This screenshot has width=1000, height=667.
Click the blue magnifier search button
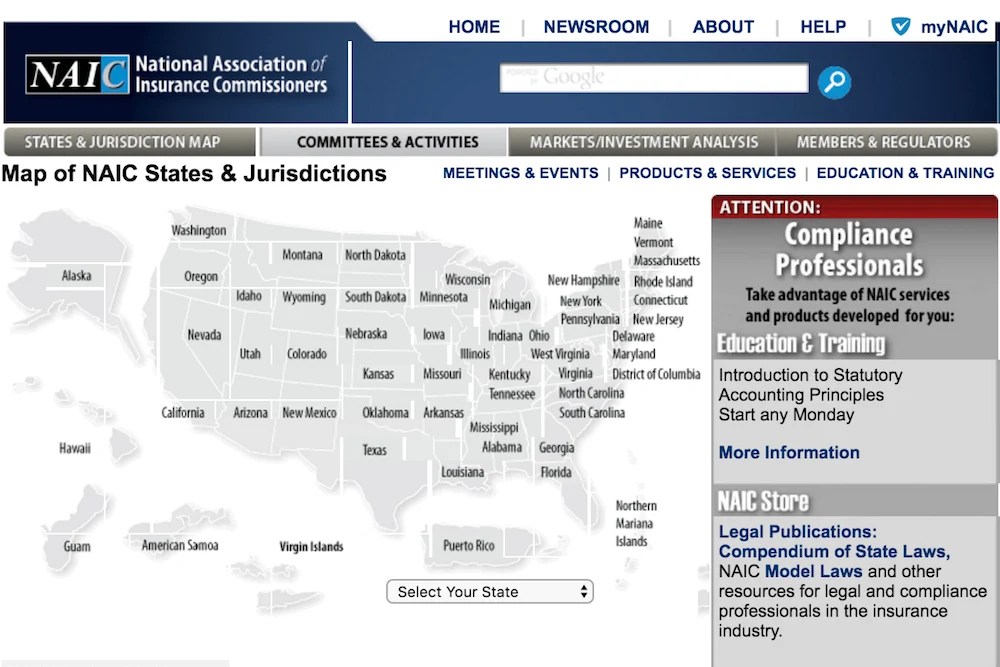coord(834,82)
